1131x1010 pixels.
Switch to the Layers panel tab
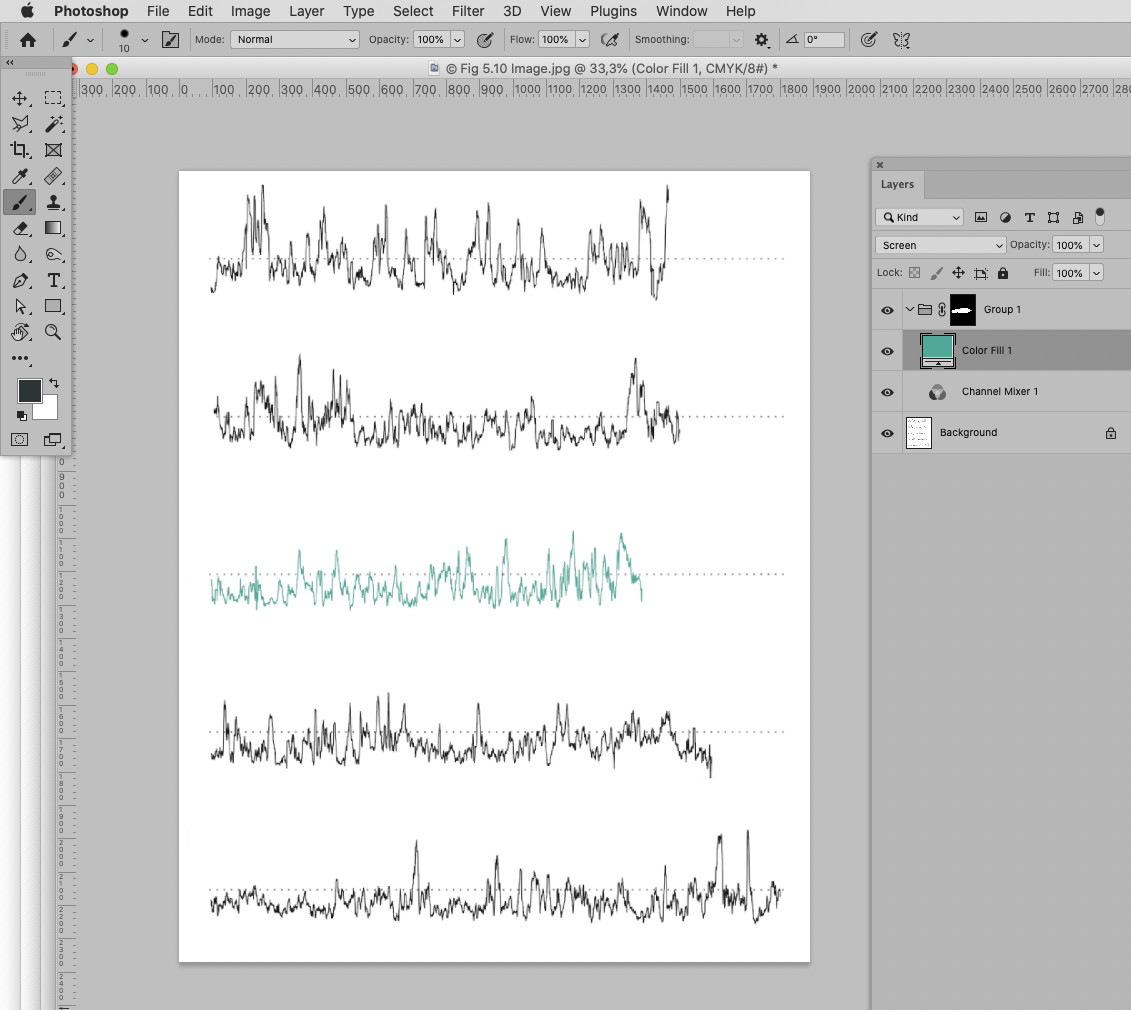[x=897, y=184]
